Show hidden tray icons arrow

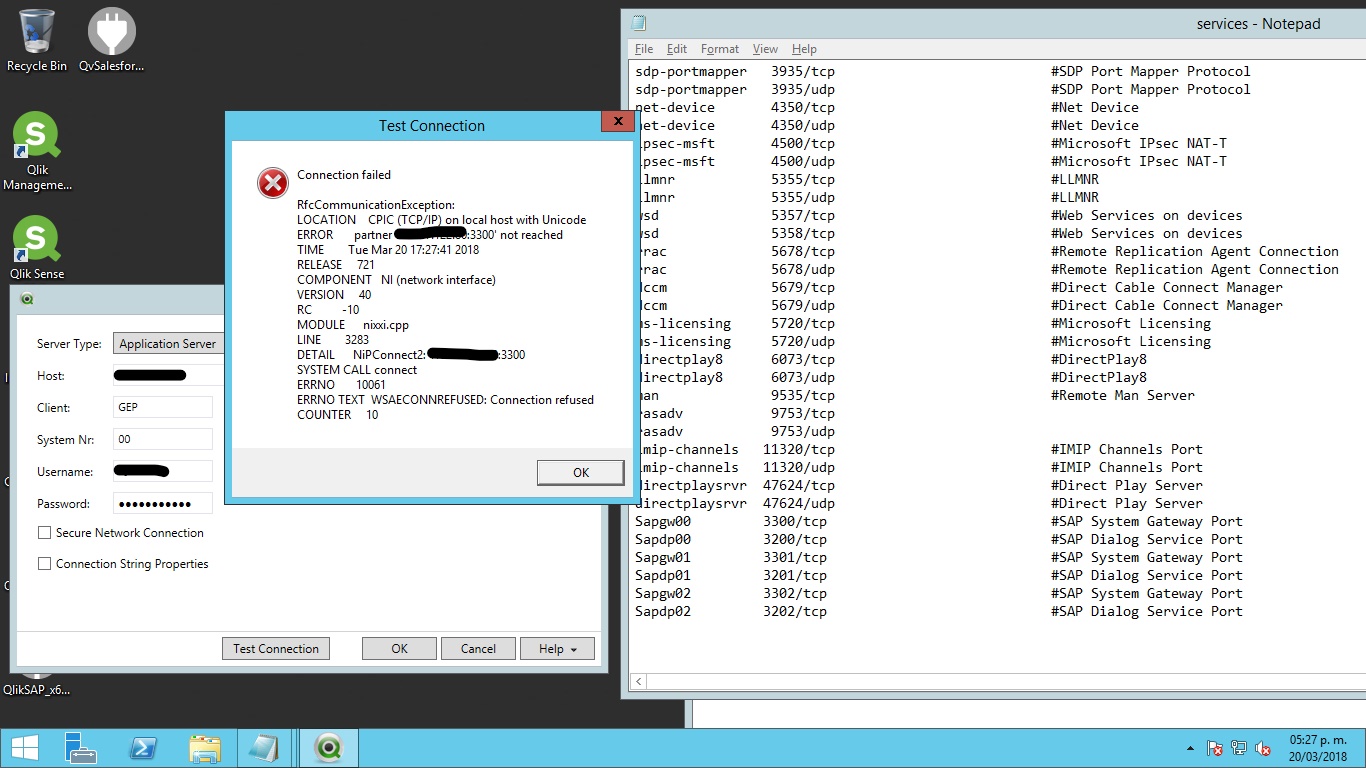[x=1190, y=748]
